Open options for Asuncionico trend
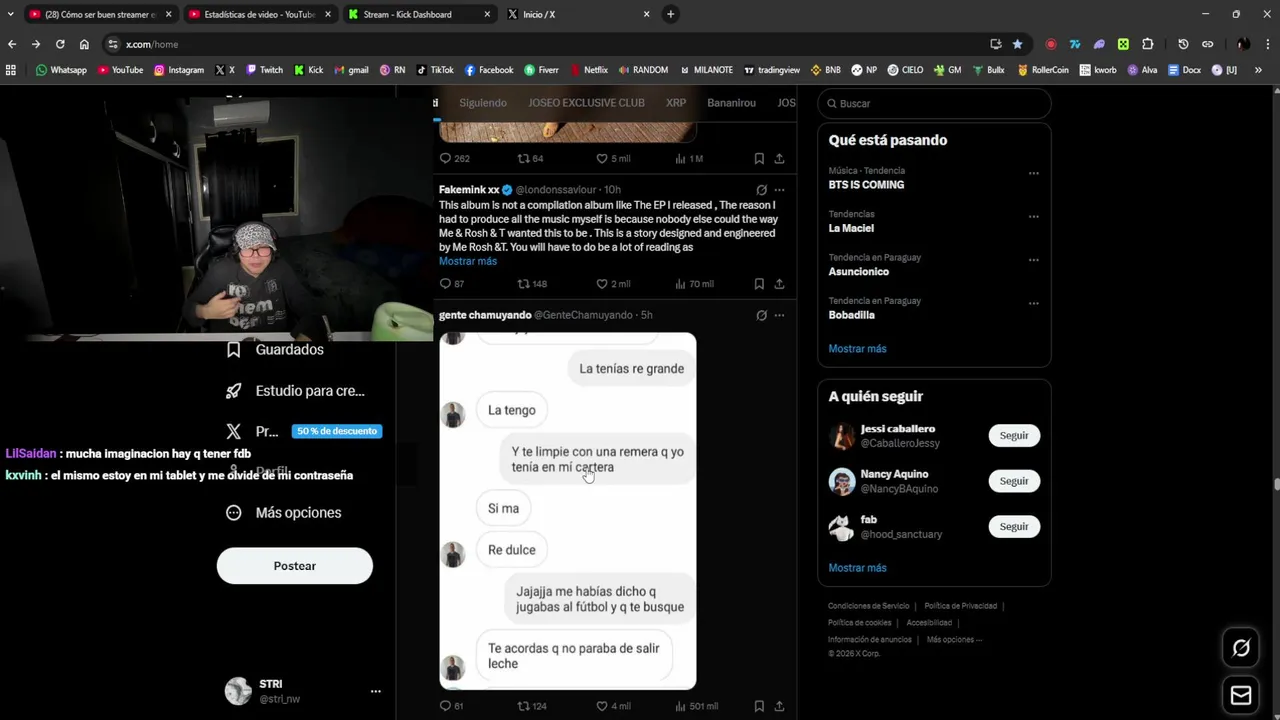Screen dimensions: 1280x720 (x=1034, y=260)
